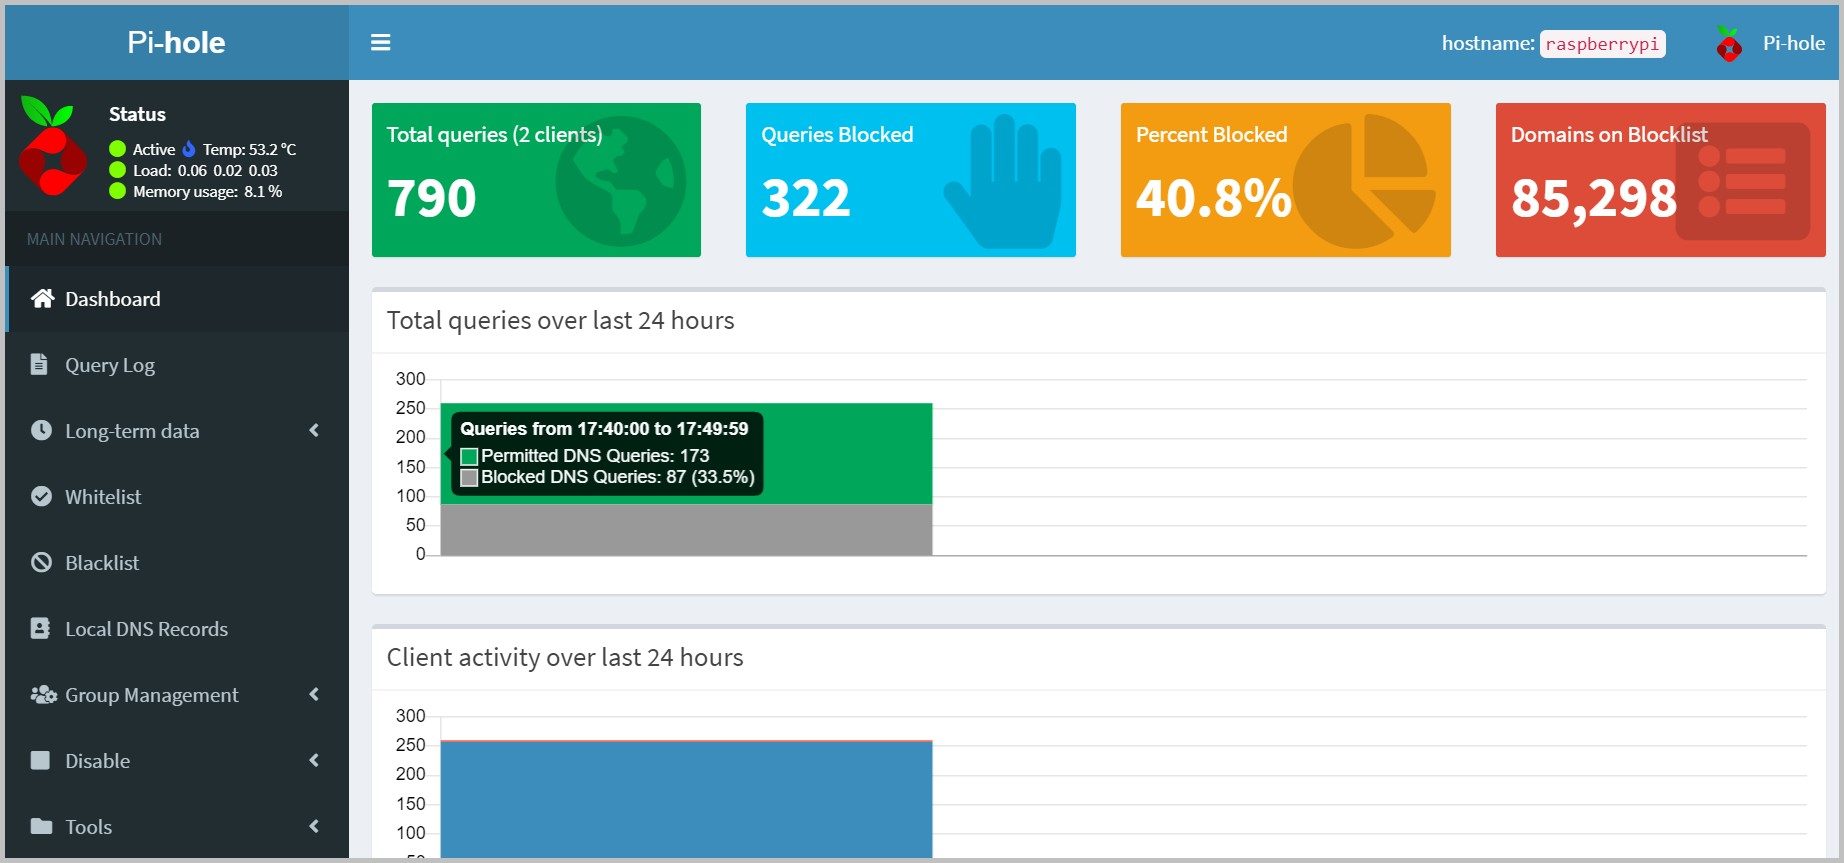The width and height of the screenshot is (1844, 863).
Task: Expand the Tools submenu arrow
Action: 314,826
